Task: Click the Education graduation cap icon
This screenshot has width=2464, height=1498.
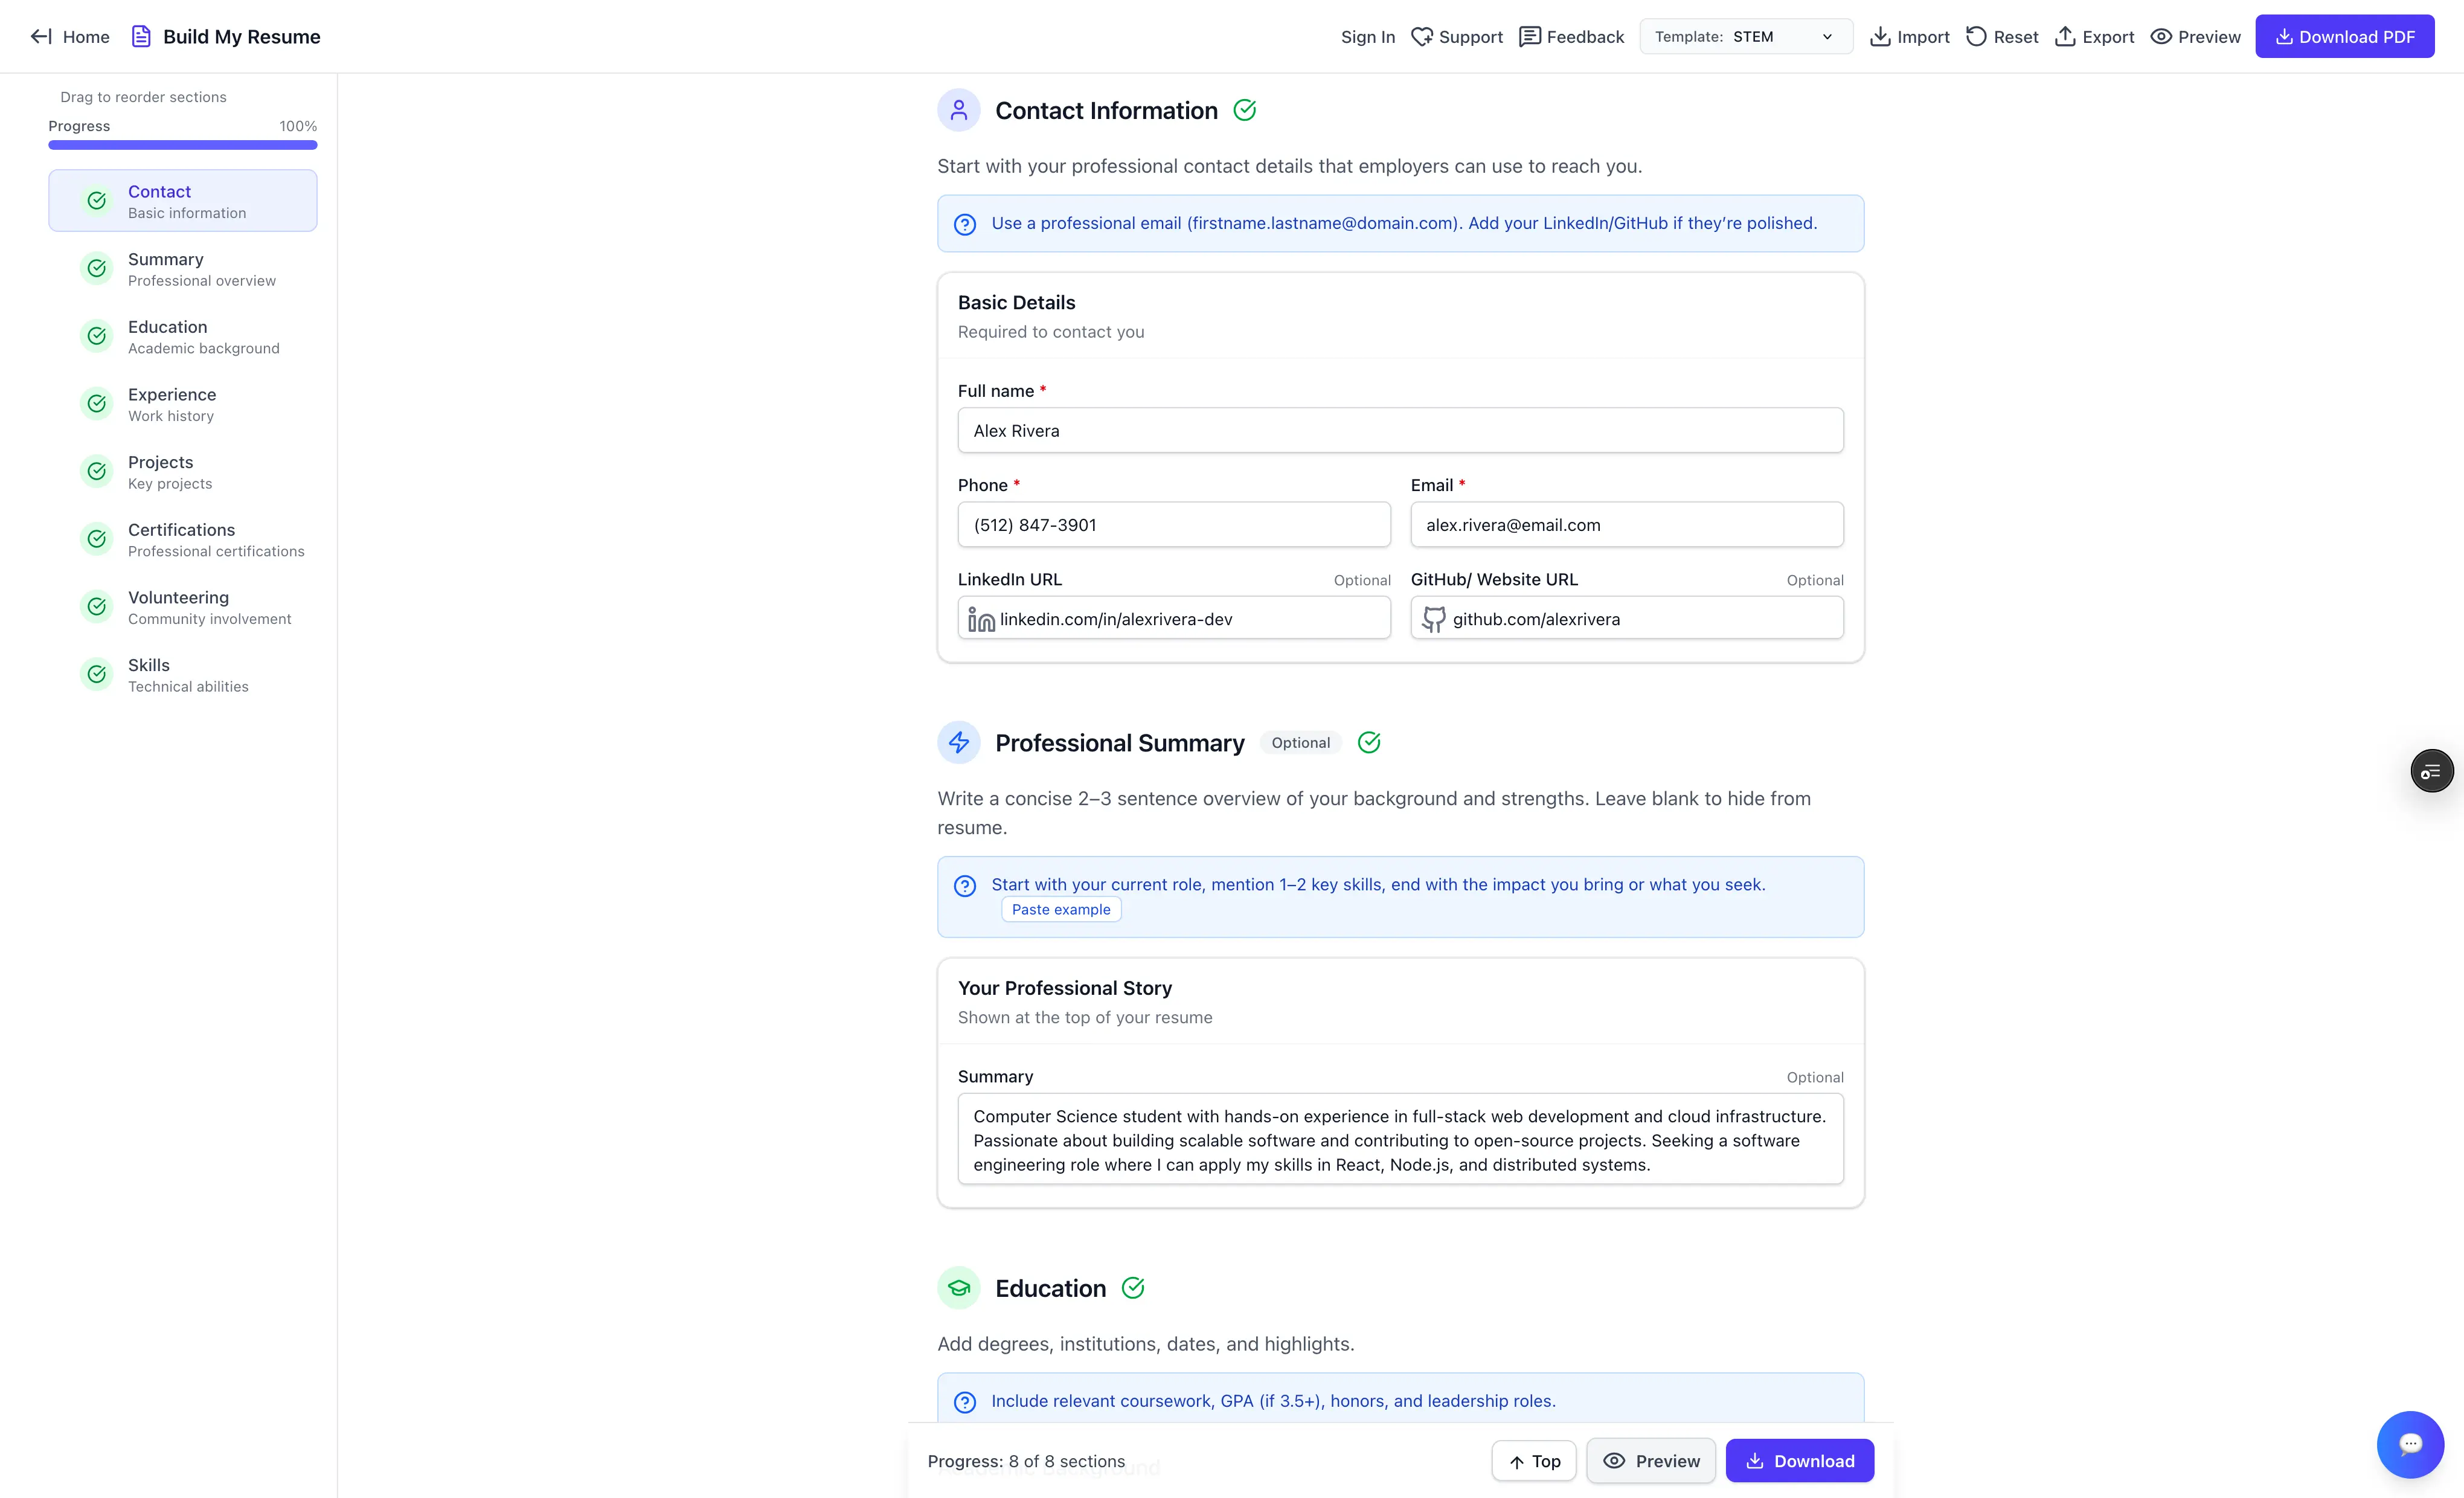Action: tap(958, 1288)
